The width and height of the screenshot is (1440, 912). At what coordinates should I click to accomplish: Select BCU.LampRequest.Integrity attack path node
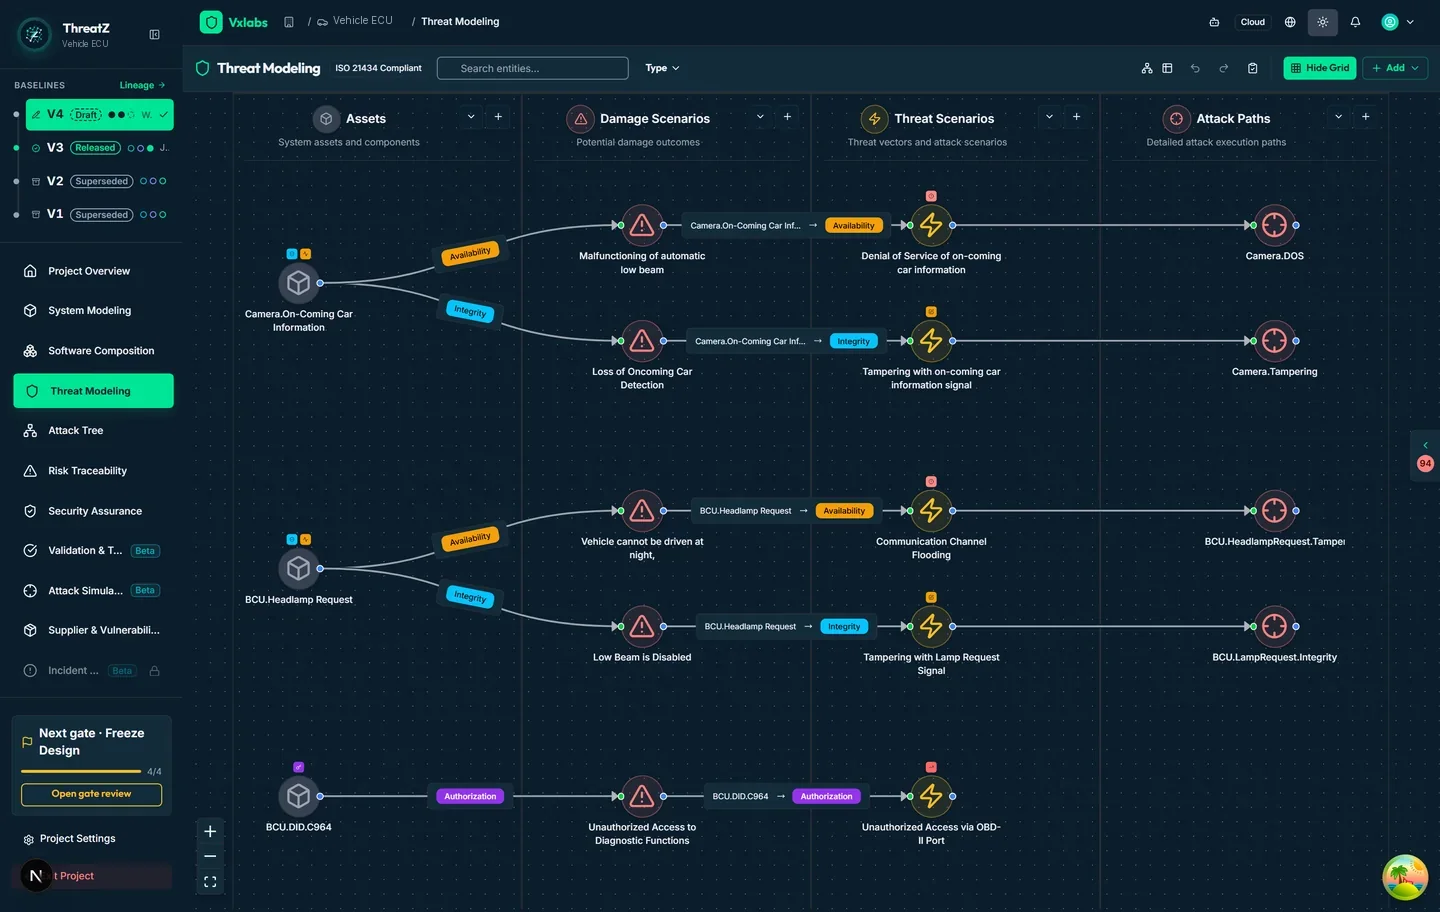(x=1274, y=627)
